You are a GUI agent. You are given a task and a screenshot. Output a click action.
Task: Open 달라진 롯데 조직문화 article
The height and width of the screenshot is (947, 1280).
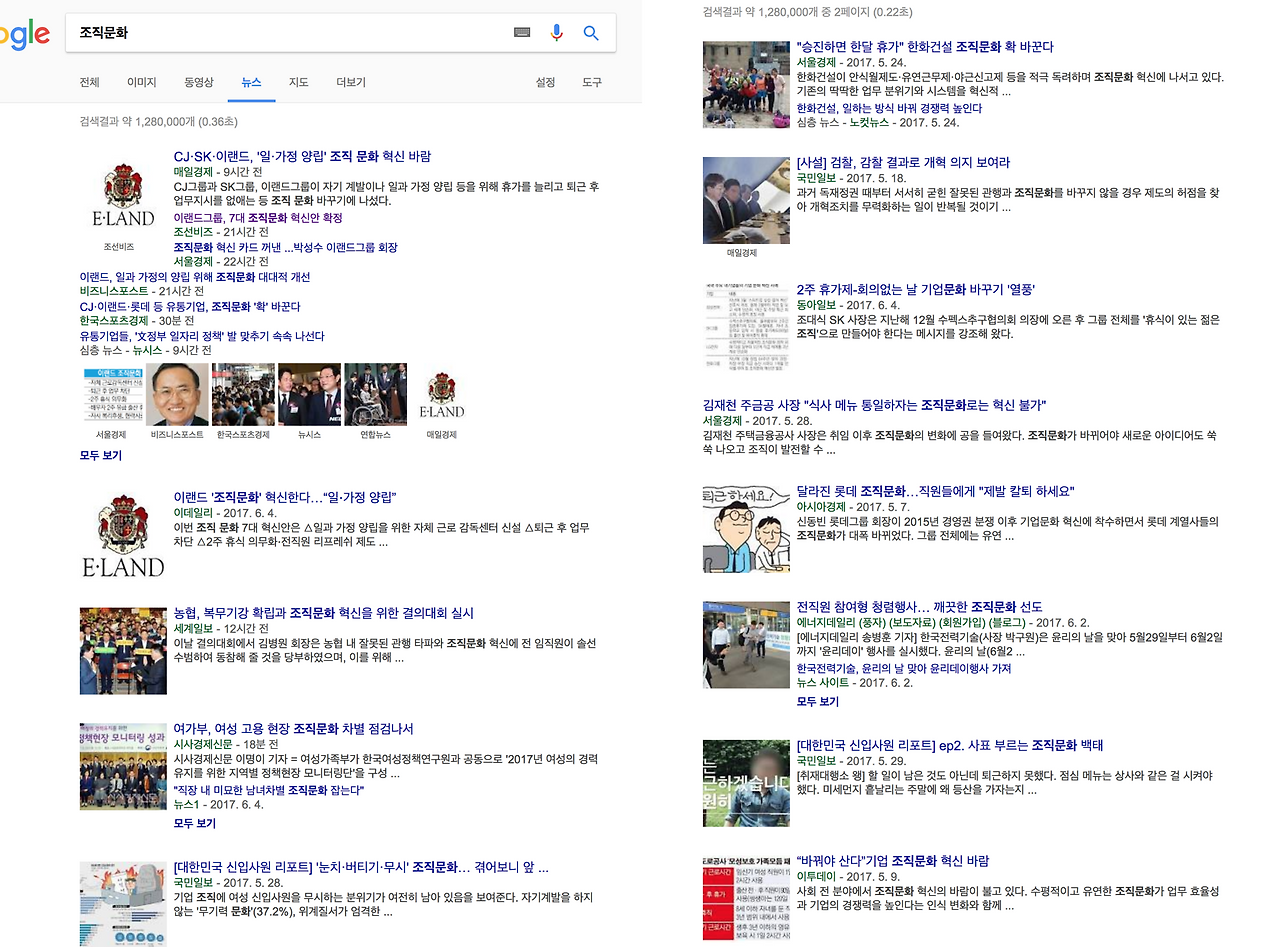pos(935,492)
